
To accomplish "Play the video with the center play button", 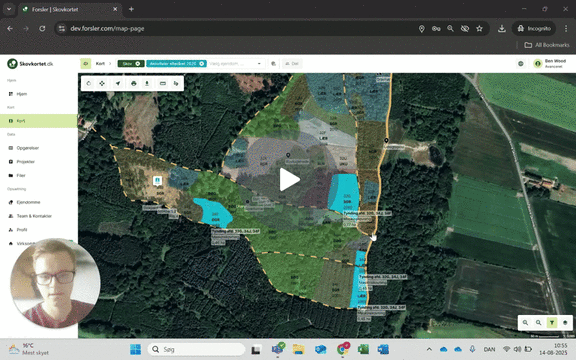I will [289, 180].
